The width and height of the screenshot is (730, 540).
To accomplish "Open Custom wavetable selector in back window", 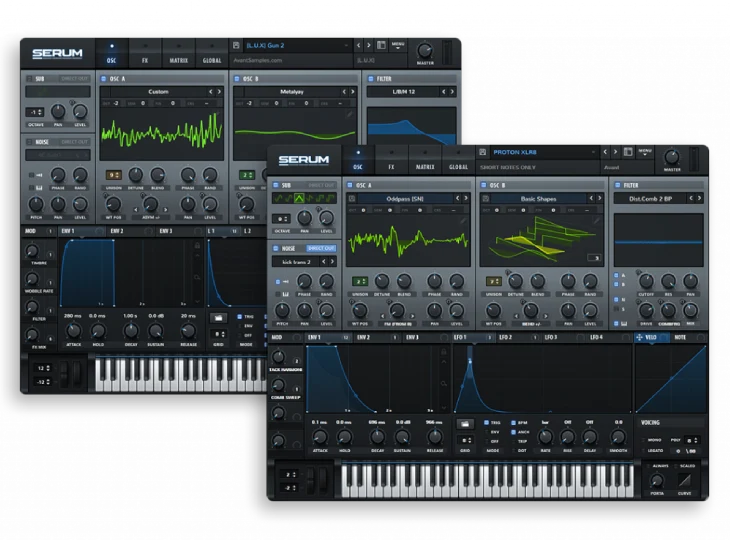I will 158,92.
